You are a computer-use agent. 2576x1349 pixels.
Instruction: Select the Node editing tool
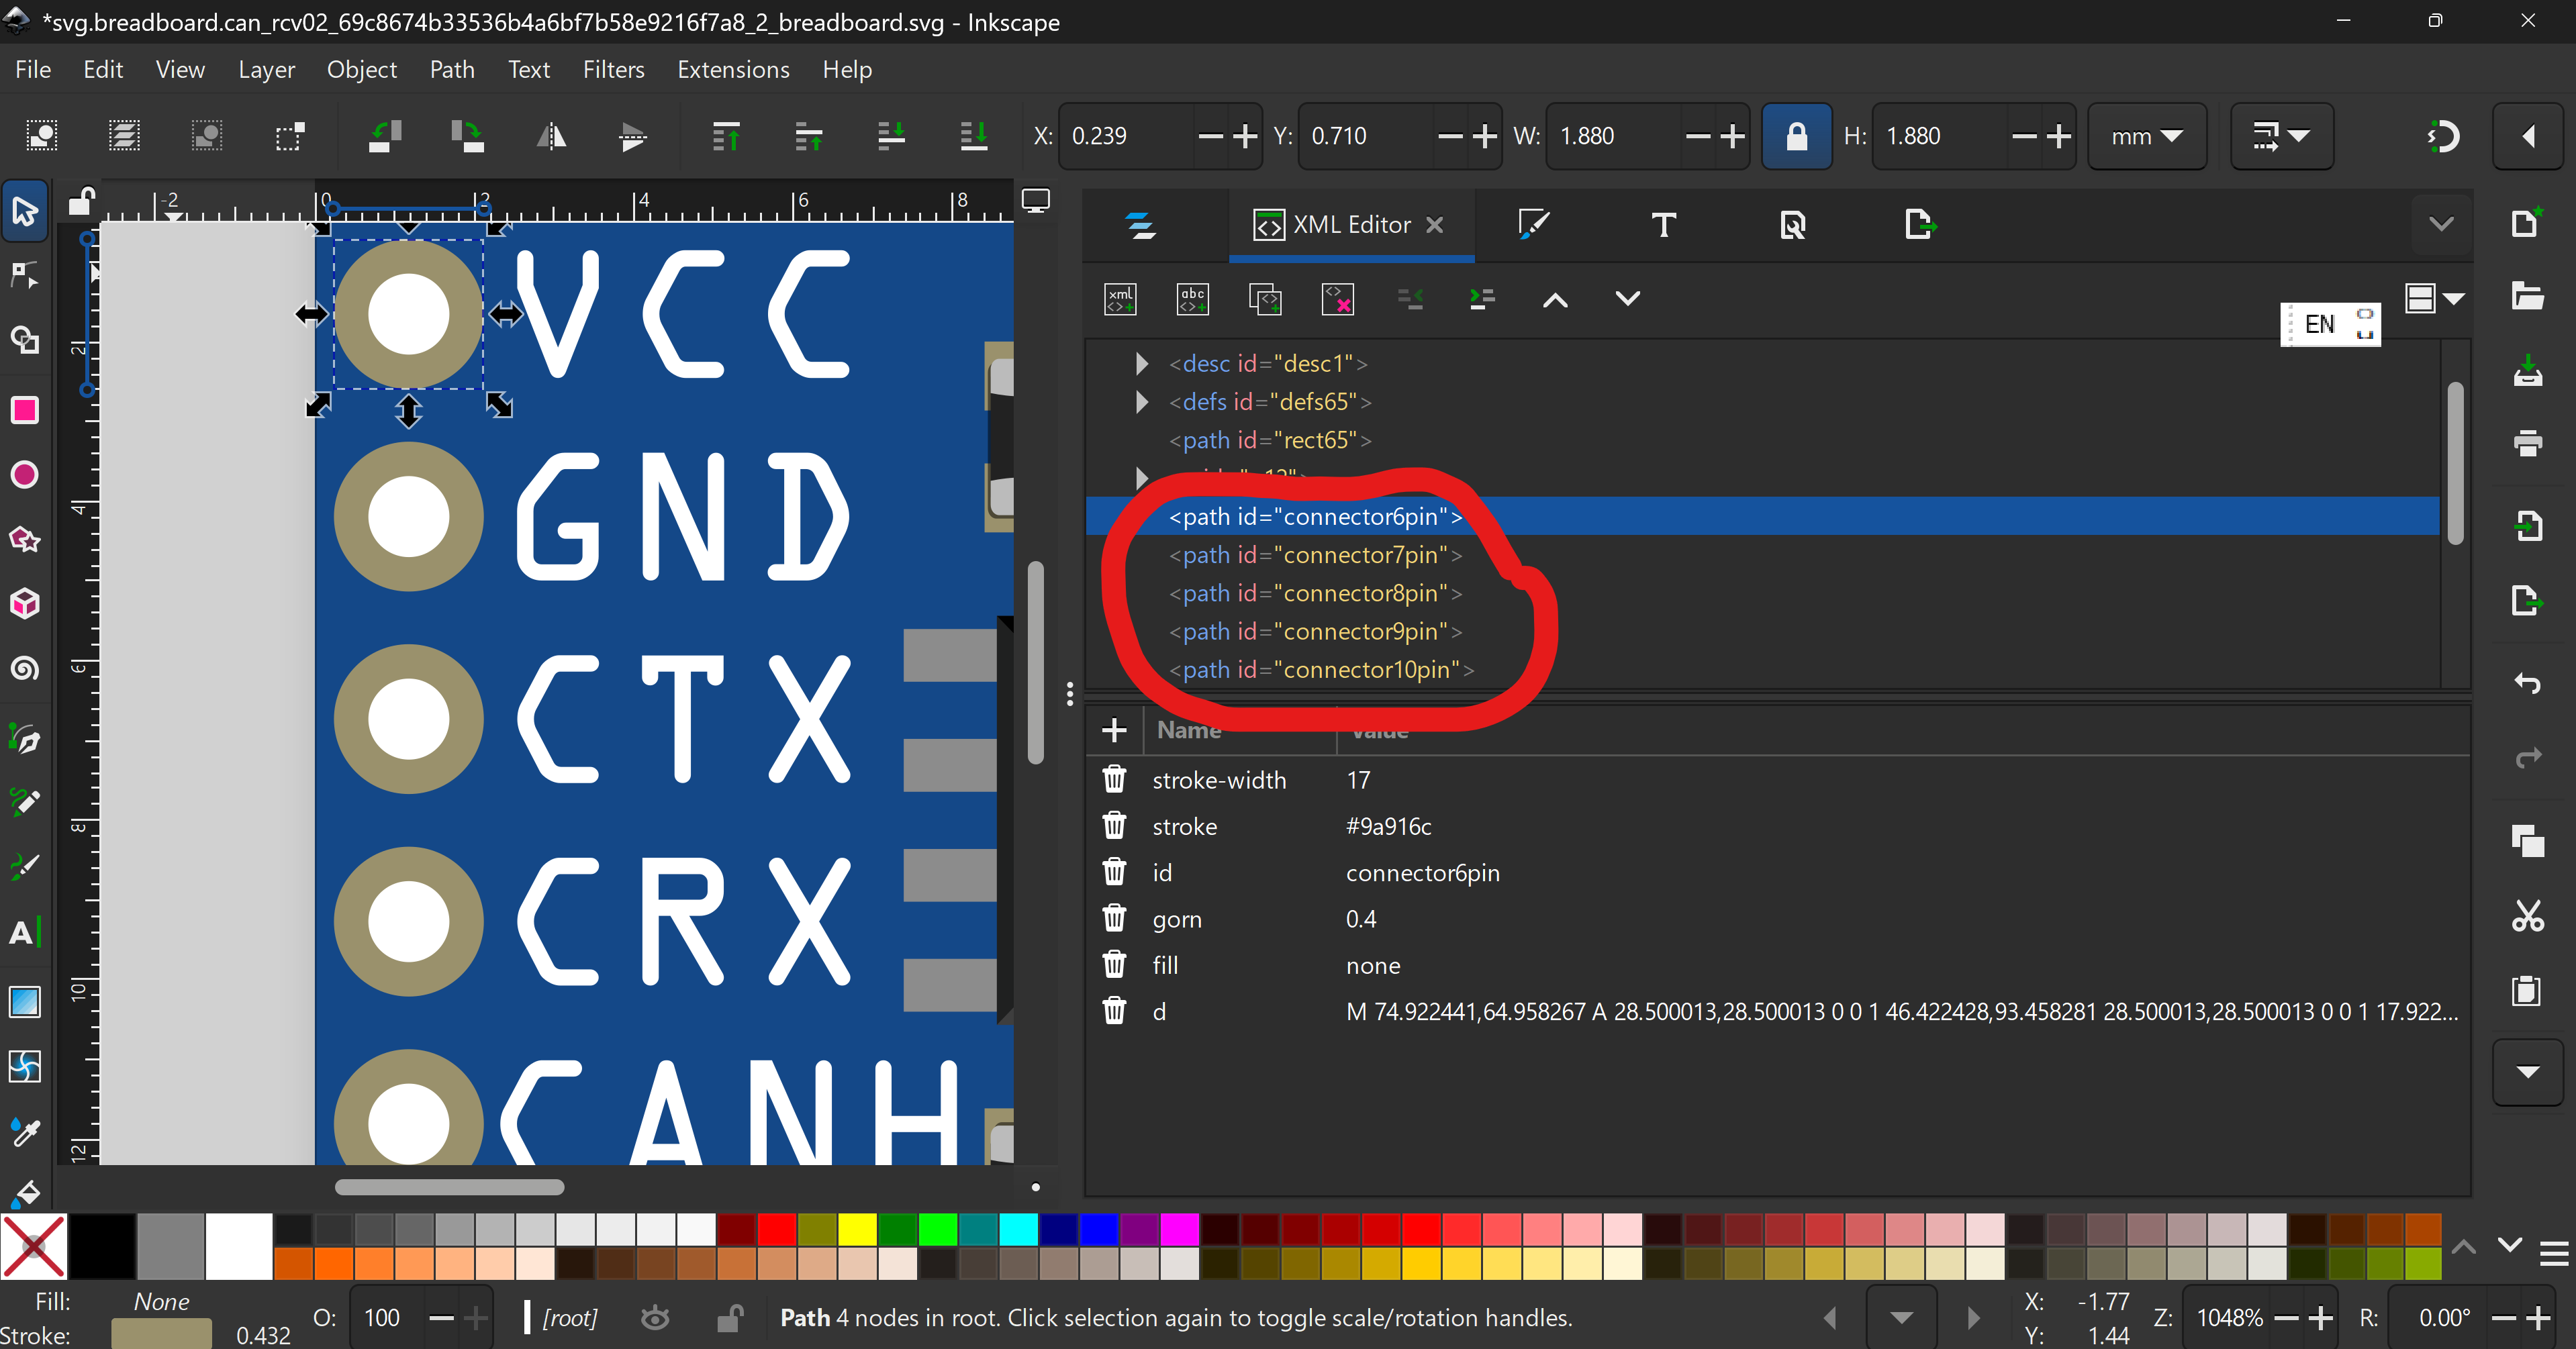click(24, 275)
